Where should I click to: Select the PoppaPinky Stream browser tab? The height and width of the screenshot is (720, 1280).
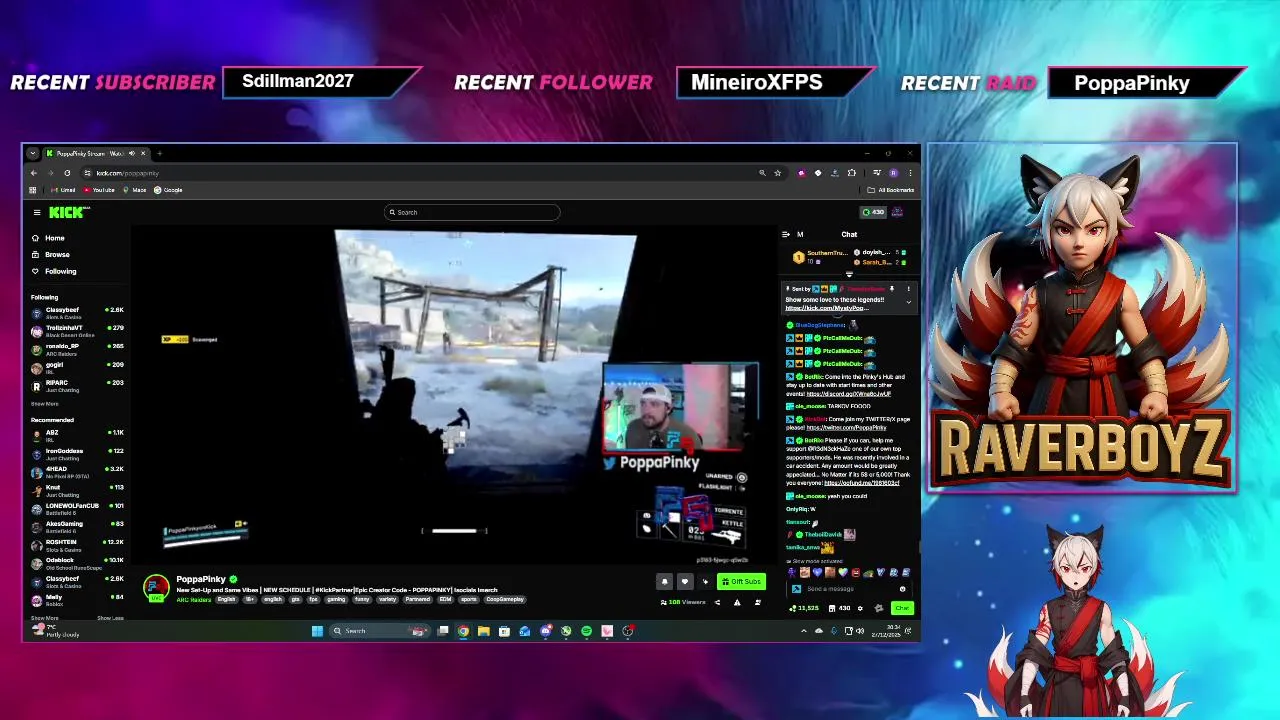point(95,153)
